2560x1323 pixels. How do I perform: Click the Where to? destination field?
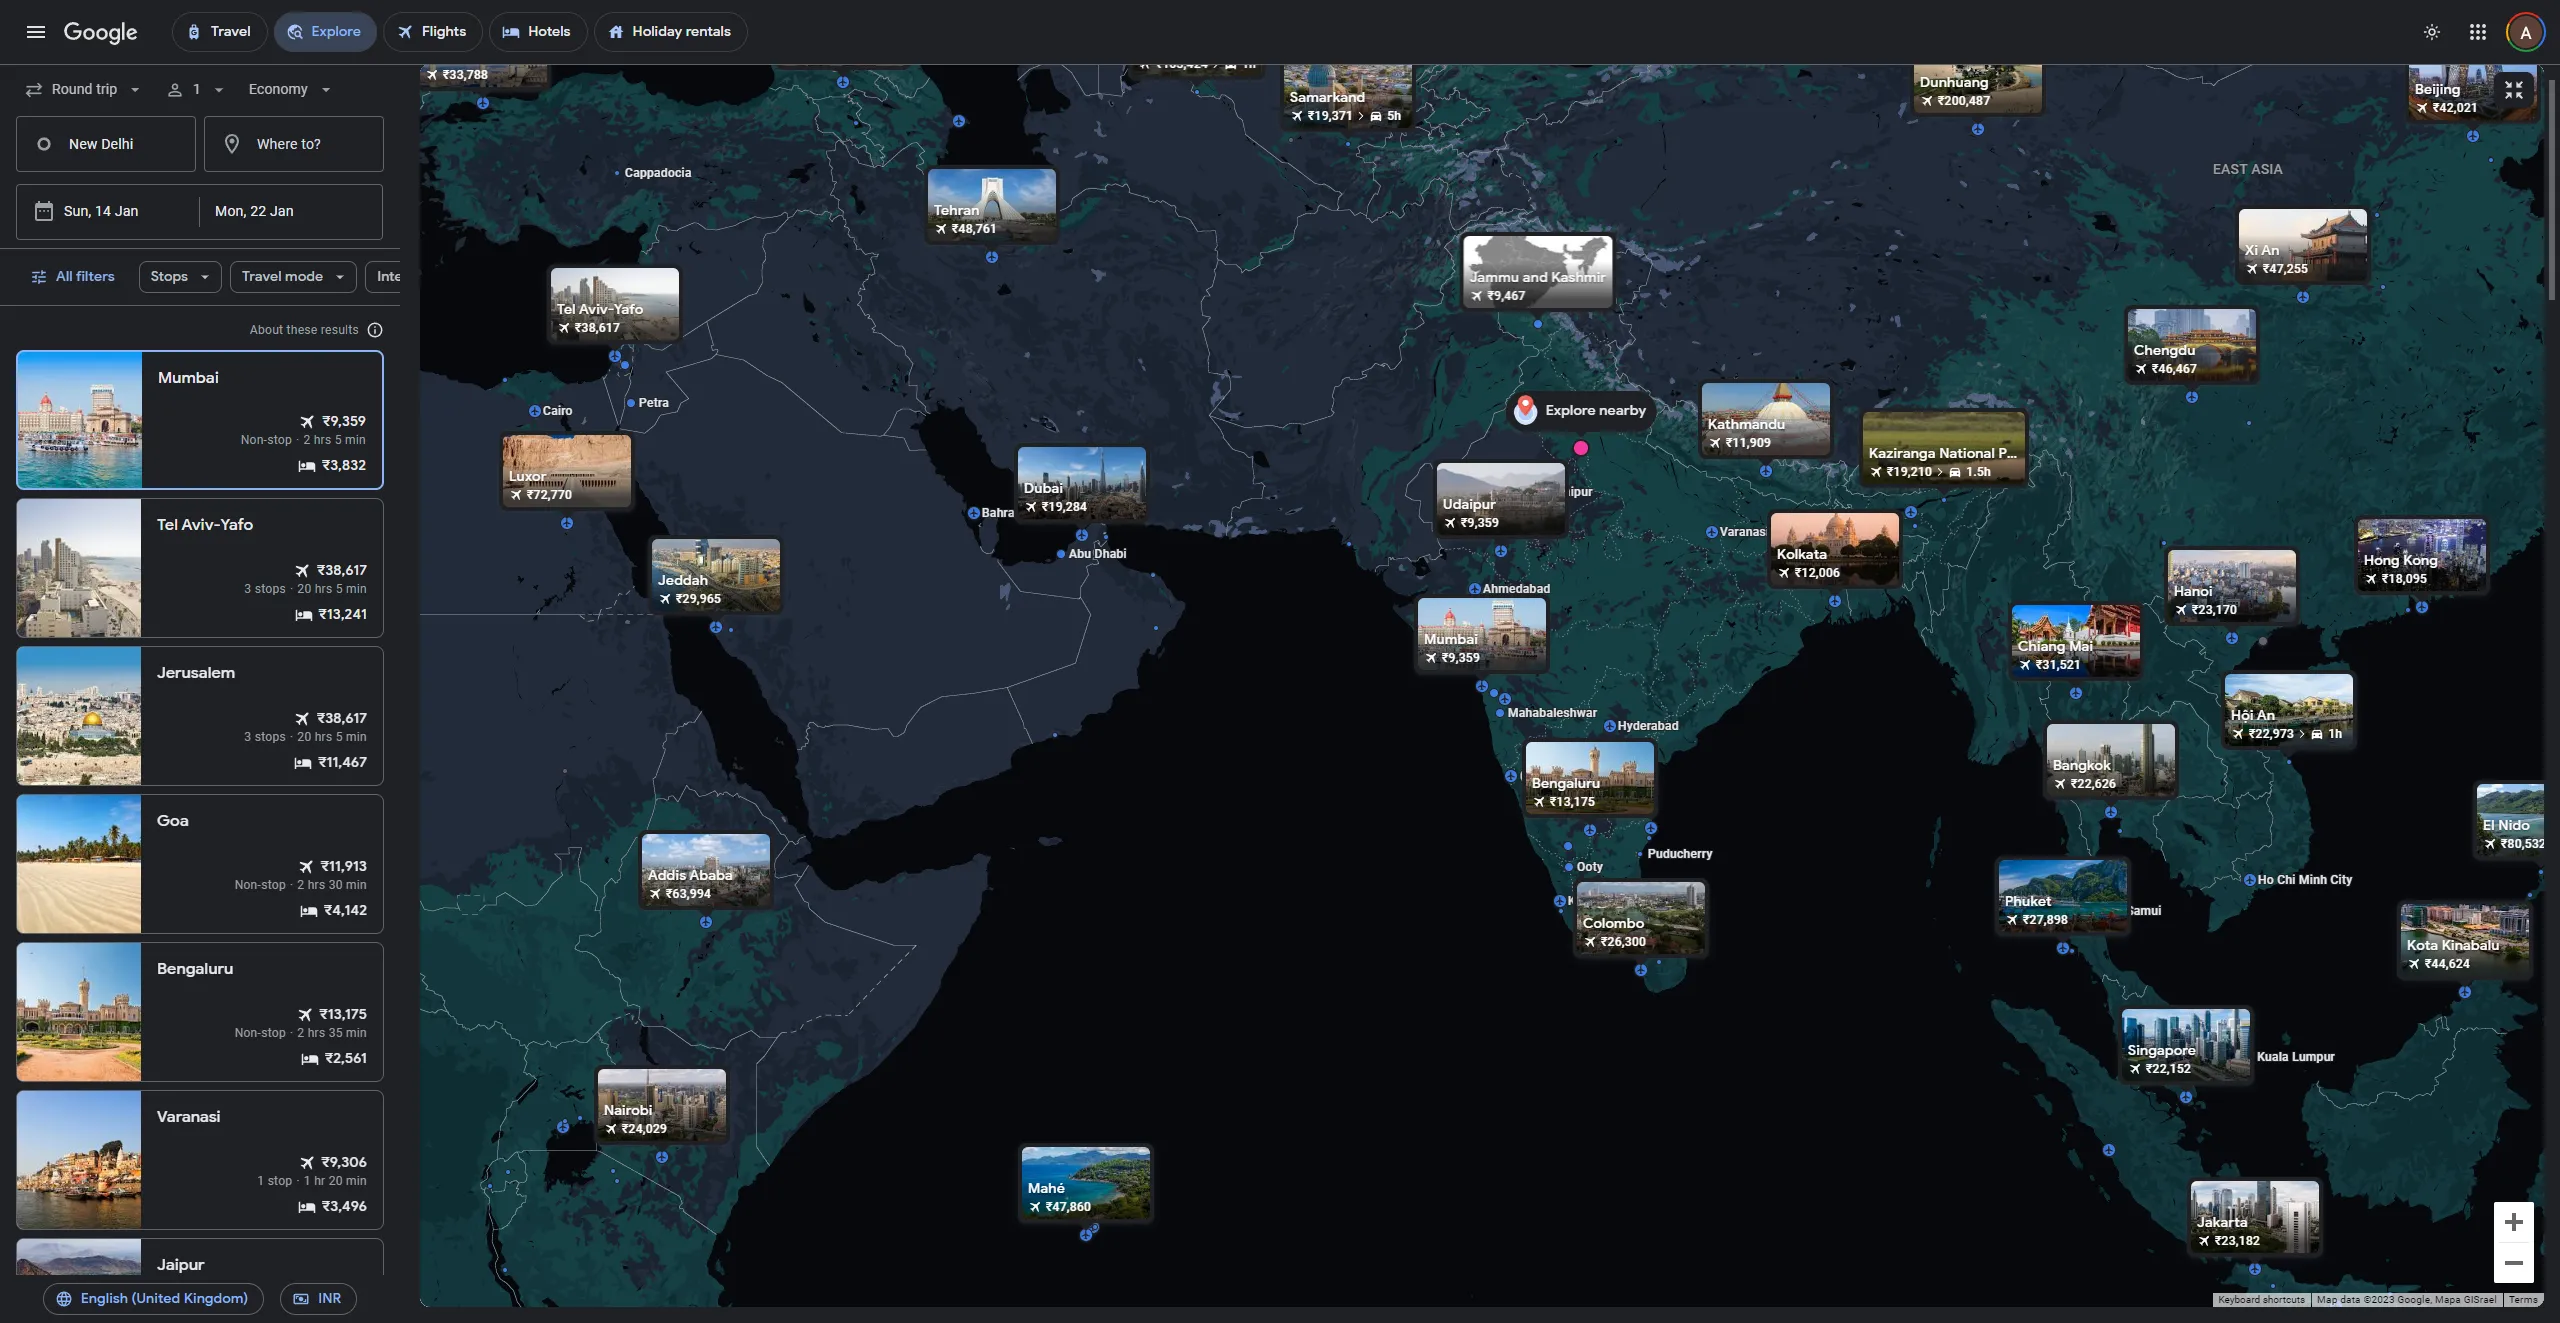[294, 144]
